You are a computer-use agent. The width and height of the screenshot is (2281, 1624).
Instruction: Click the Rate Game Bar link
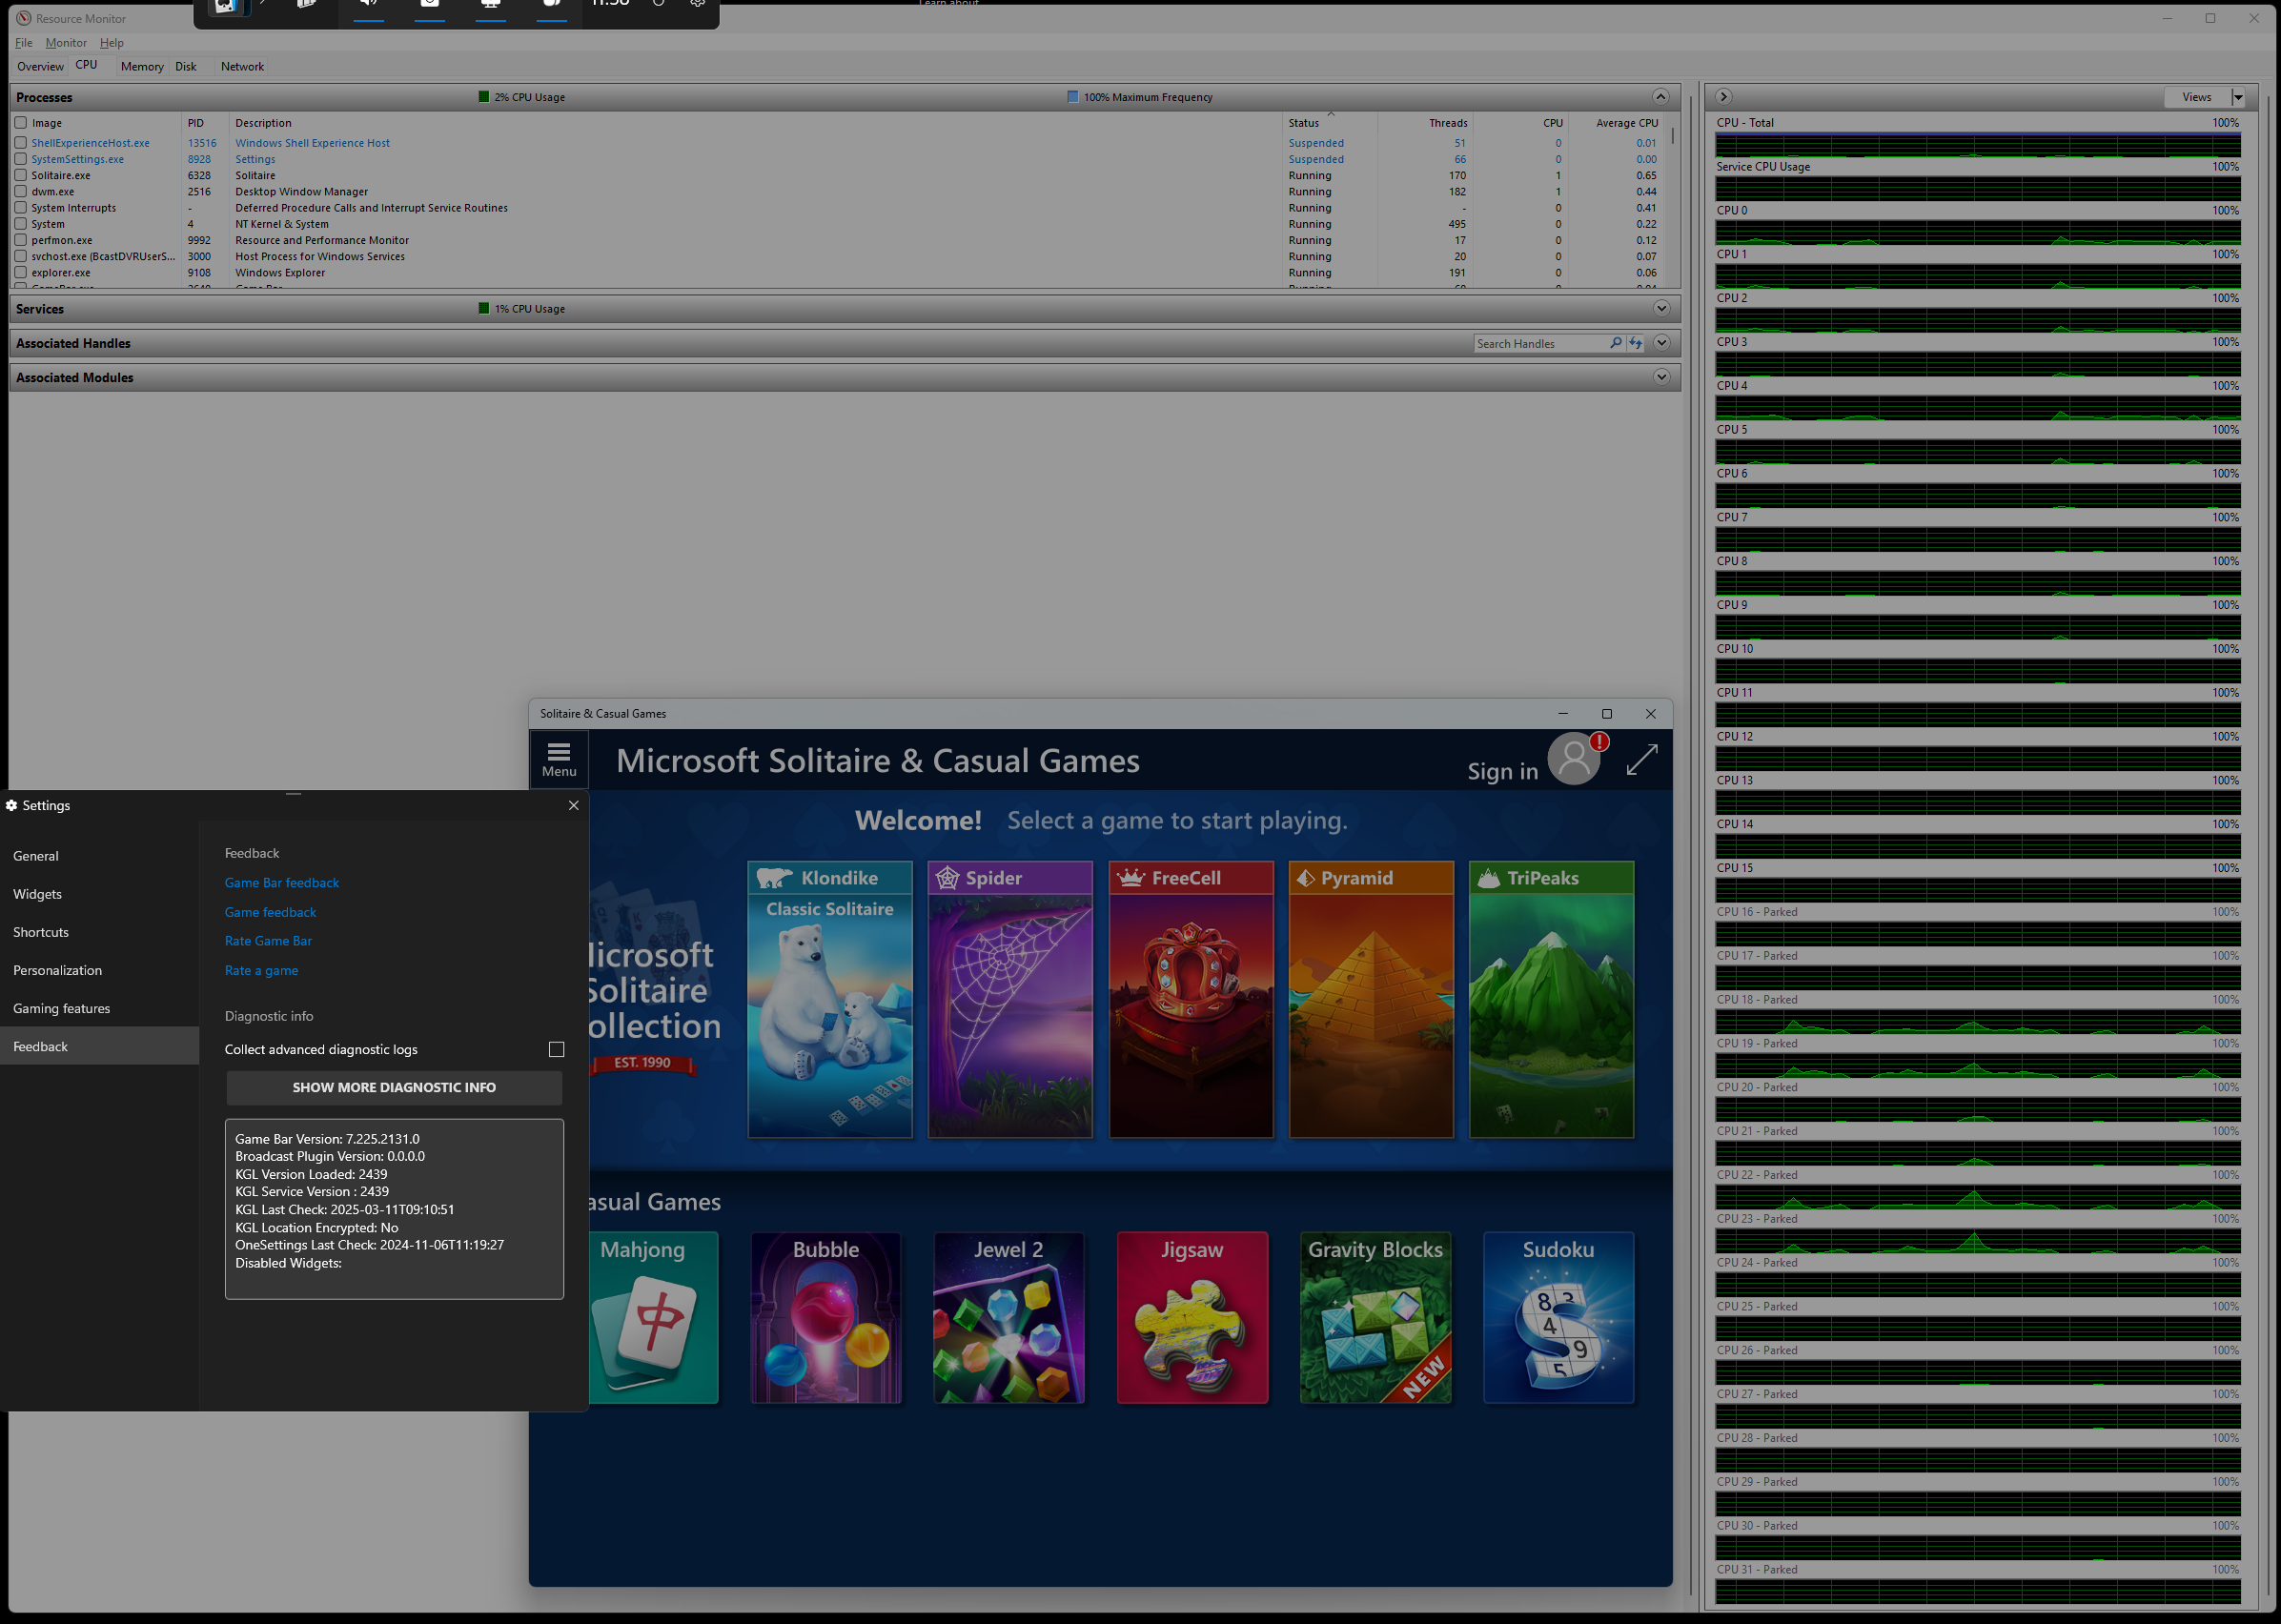tap(268, 941)
